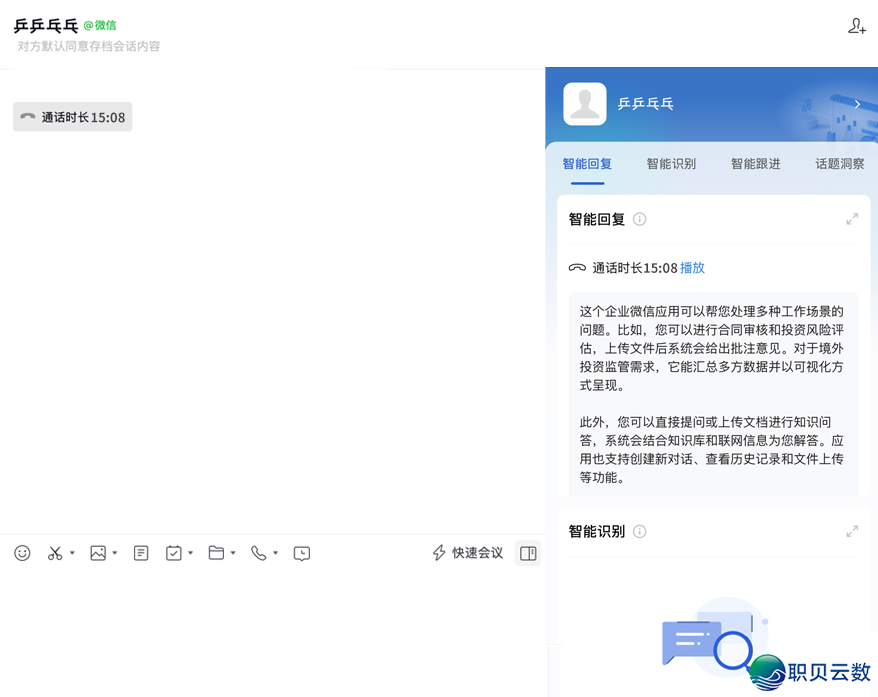Switch to the 智能跟进 tab

[755, 164]
